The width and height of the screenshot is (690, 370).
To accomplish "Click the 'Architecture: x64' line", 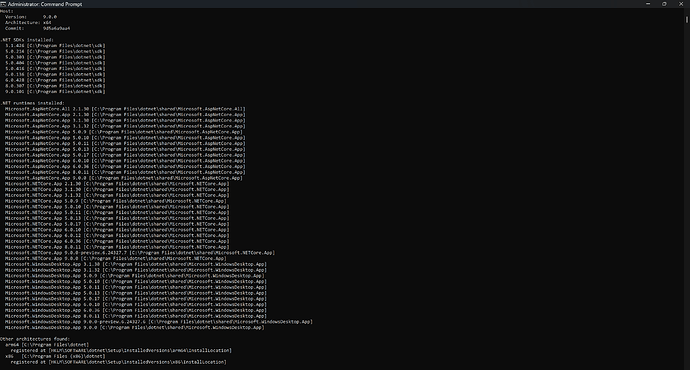I will 28,22.
